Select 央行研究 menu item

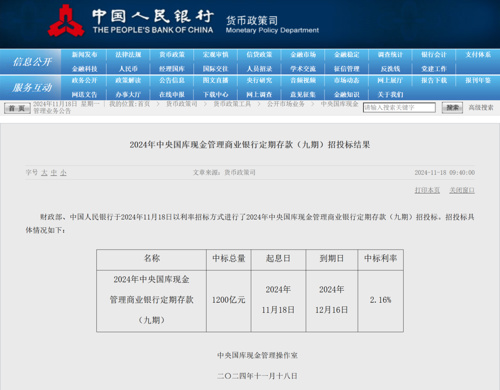tap(259, 80)
